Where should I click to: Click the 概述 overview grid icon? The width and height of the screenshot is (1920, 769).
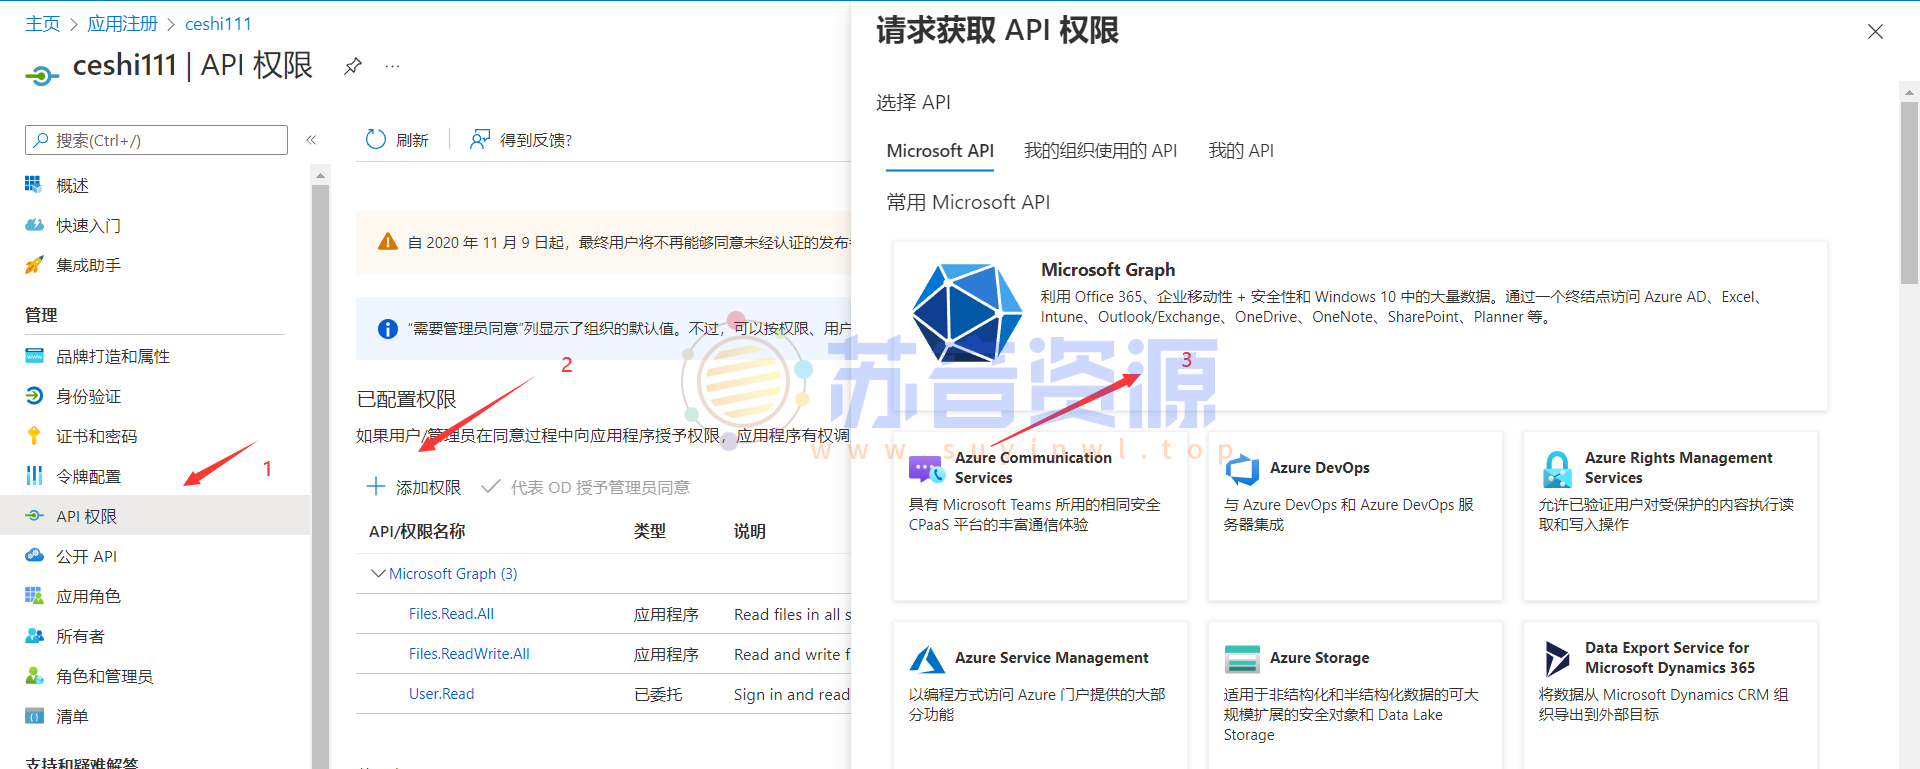tap(34, 185)
